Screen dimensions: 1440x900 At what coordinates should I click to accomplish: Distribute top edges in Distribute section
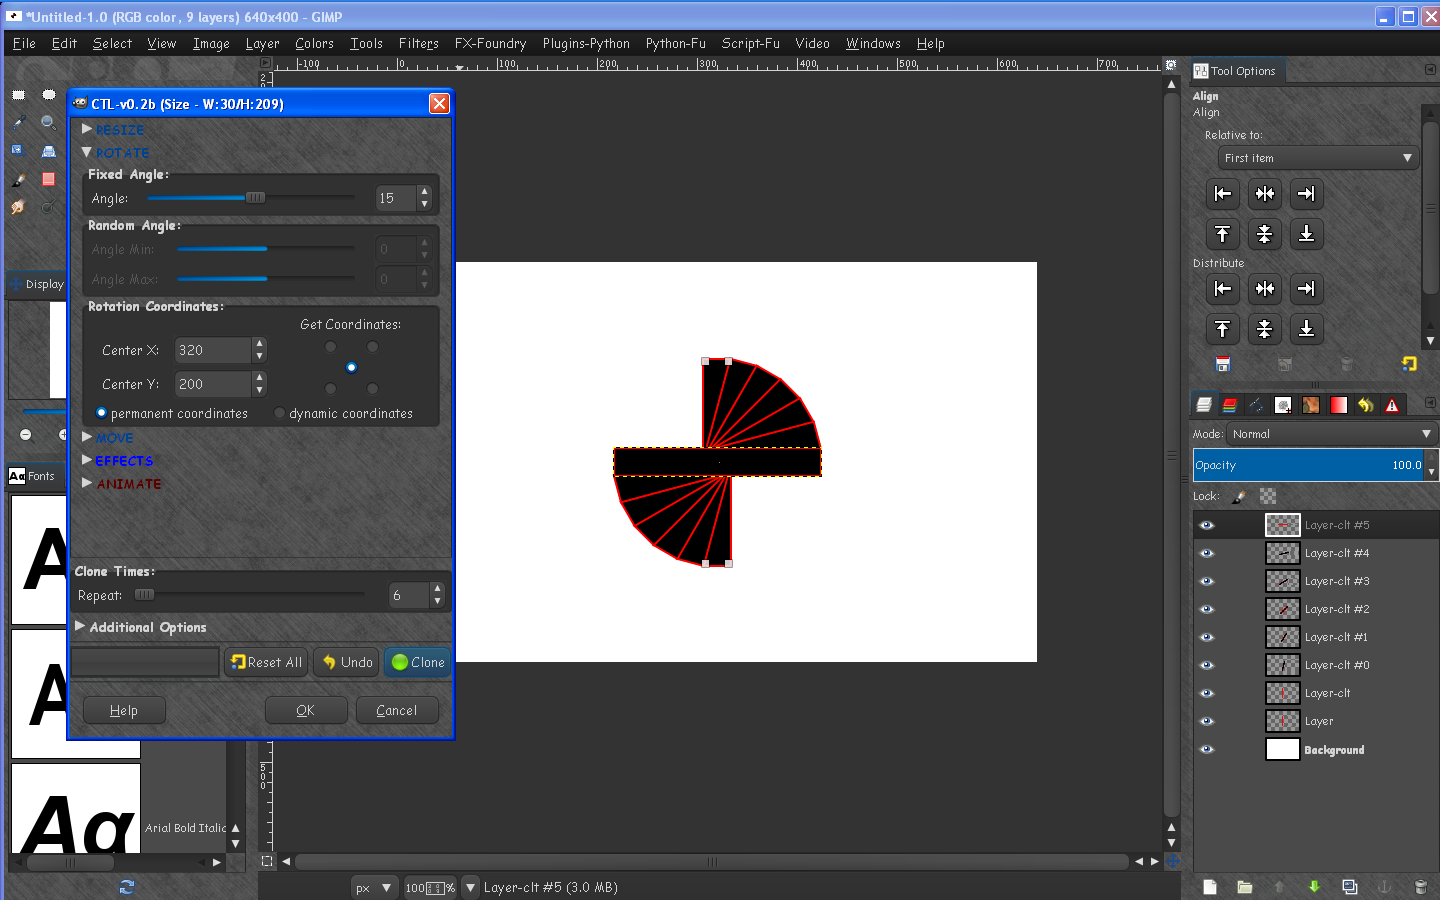click(1223, 329)
